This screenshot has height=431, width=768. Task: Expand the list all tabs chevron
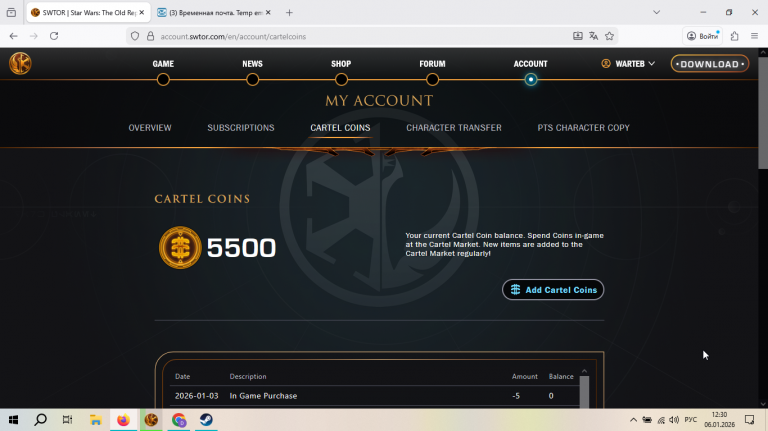click(656, 13)
